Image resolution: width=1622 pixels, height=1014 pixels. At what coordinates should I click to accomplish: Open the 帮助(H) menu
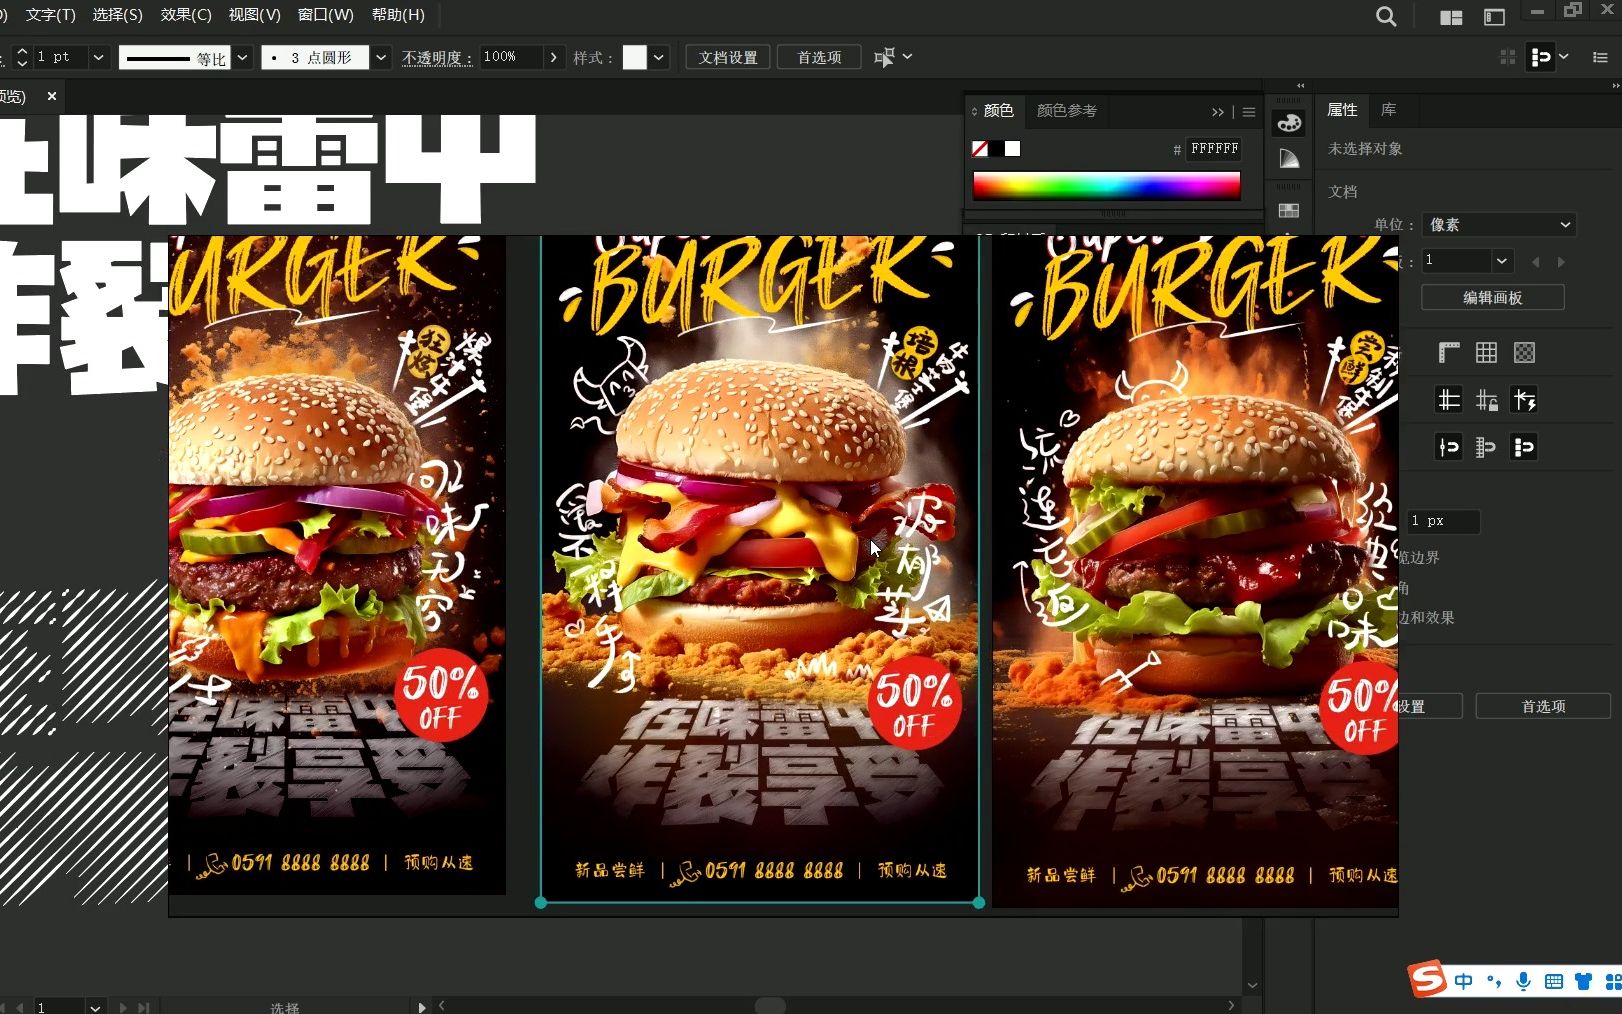398,15
